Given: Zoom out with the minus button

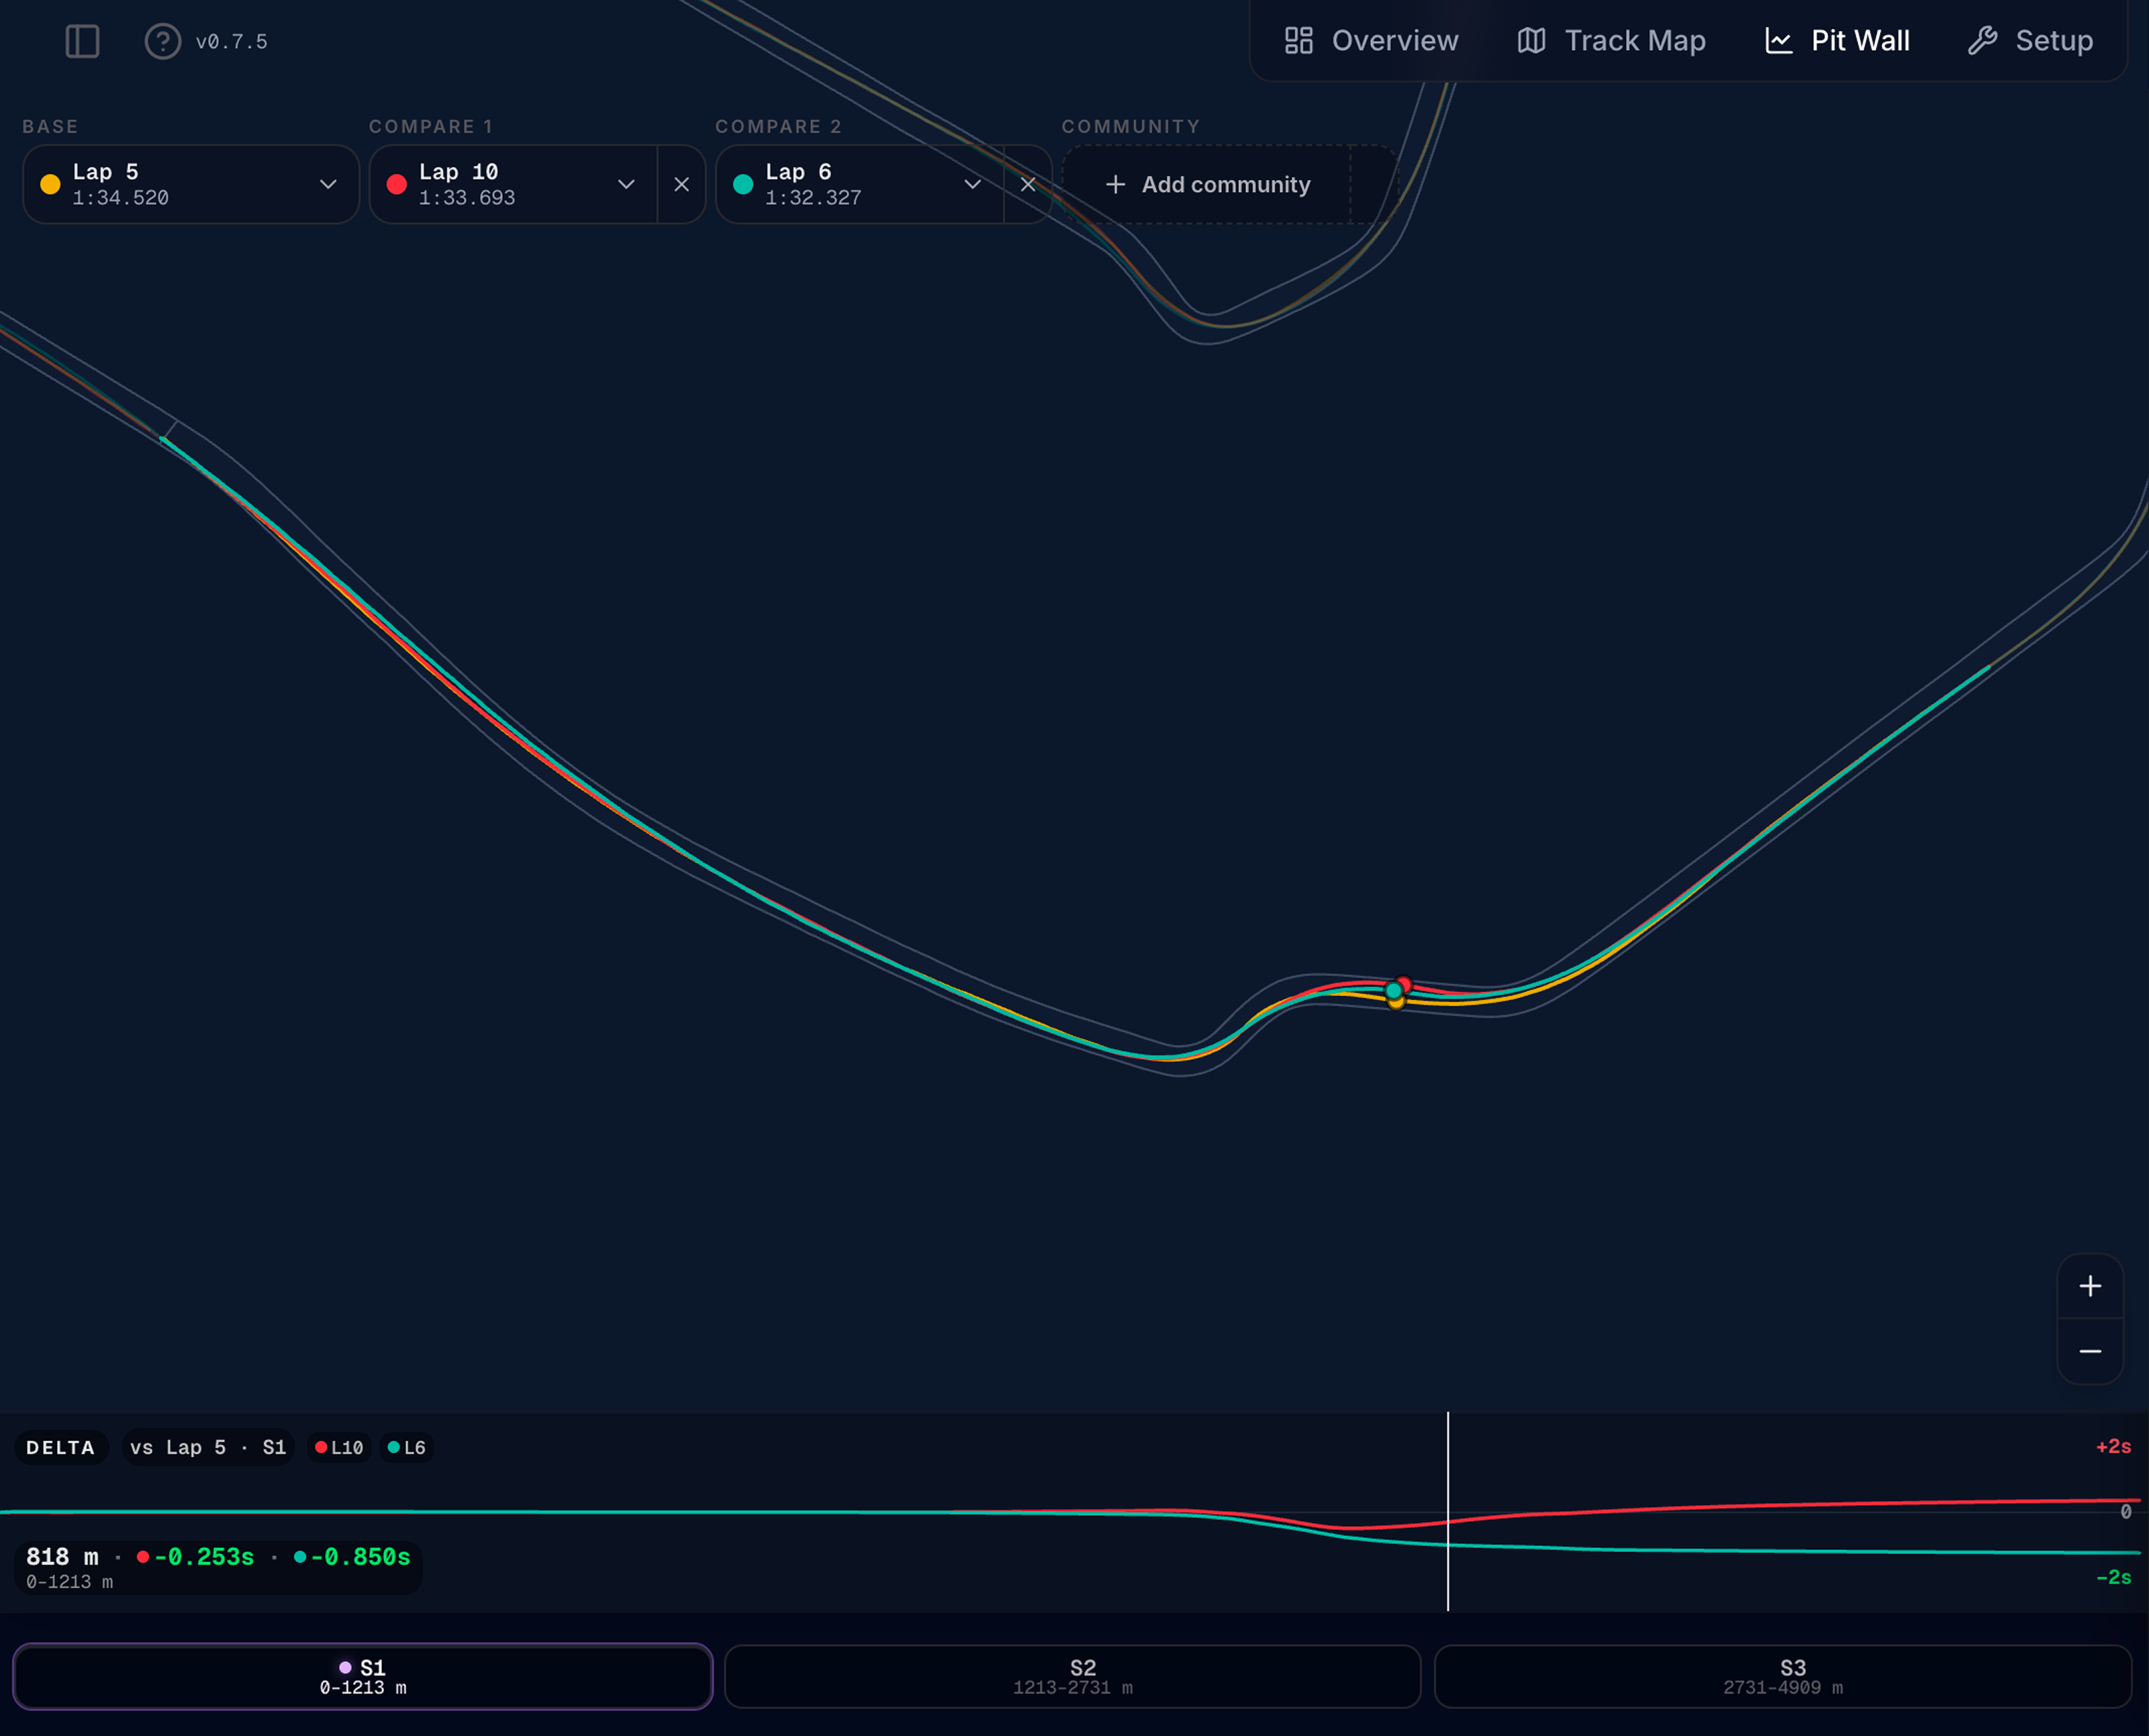Looking at the screenshot, I should point(2090,1351).
